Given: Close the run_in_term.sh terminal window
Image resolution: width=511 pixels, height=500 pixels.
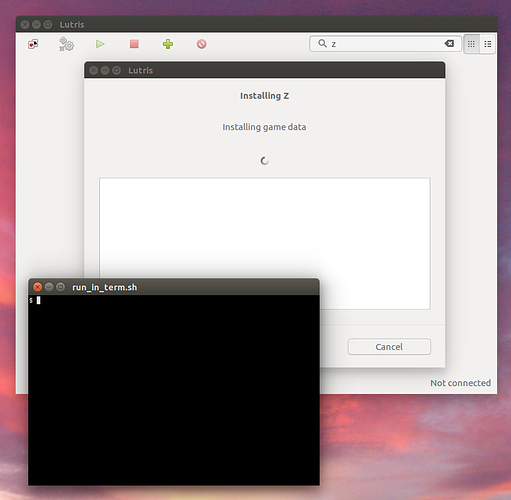Looking at the screenshot, I should tap(38, 287).
